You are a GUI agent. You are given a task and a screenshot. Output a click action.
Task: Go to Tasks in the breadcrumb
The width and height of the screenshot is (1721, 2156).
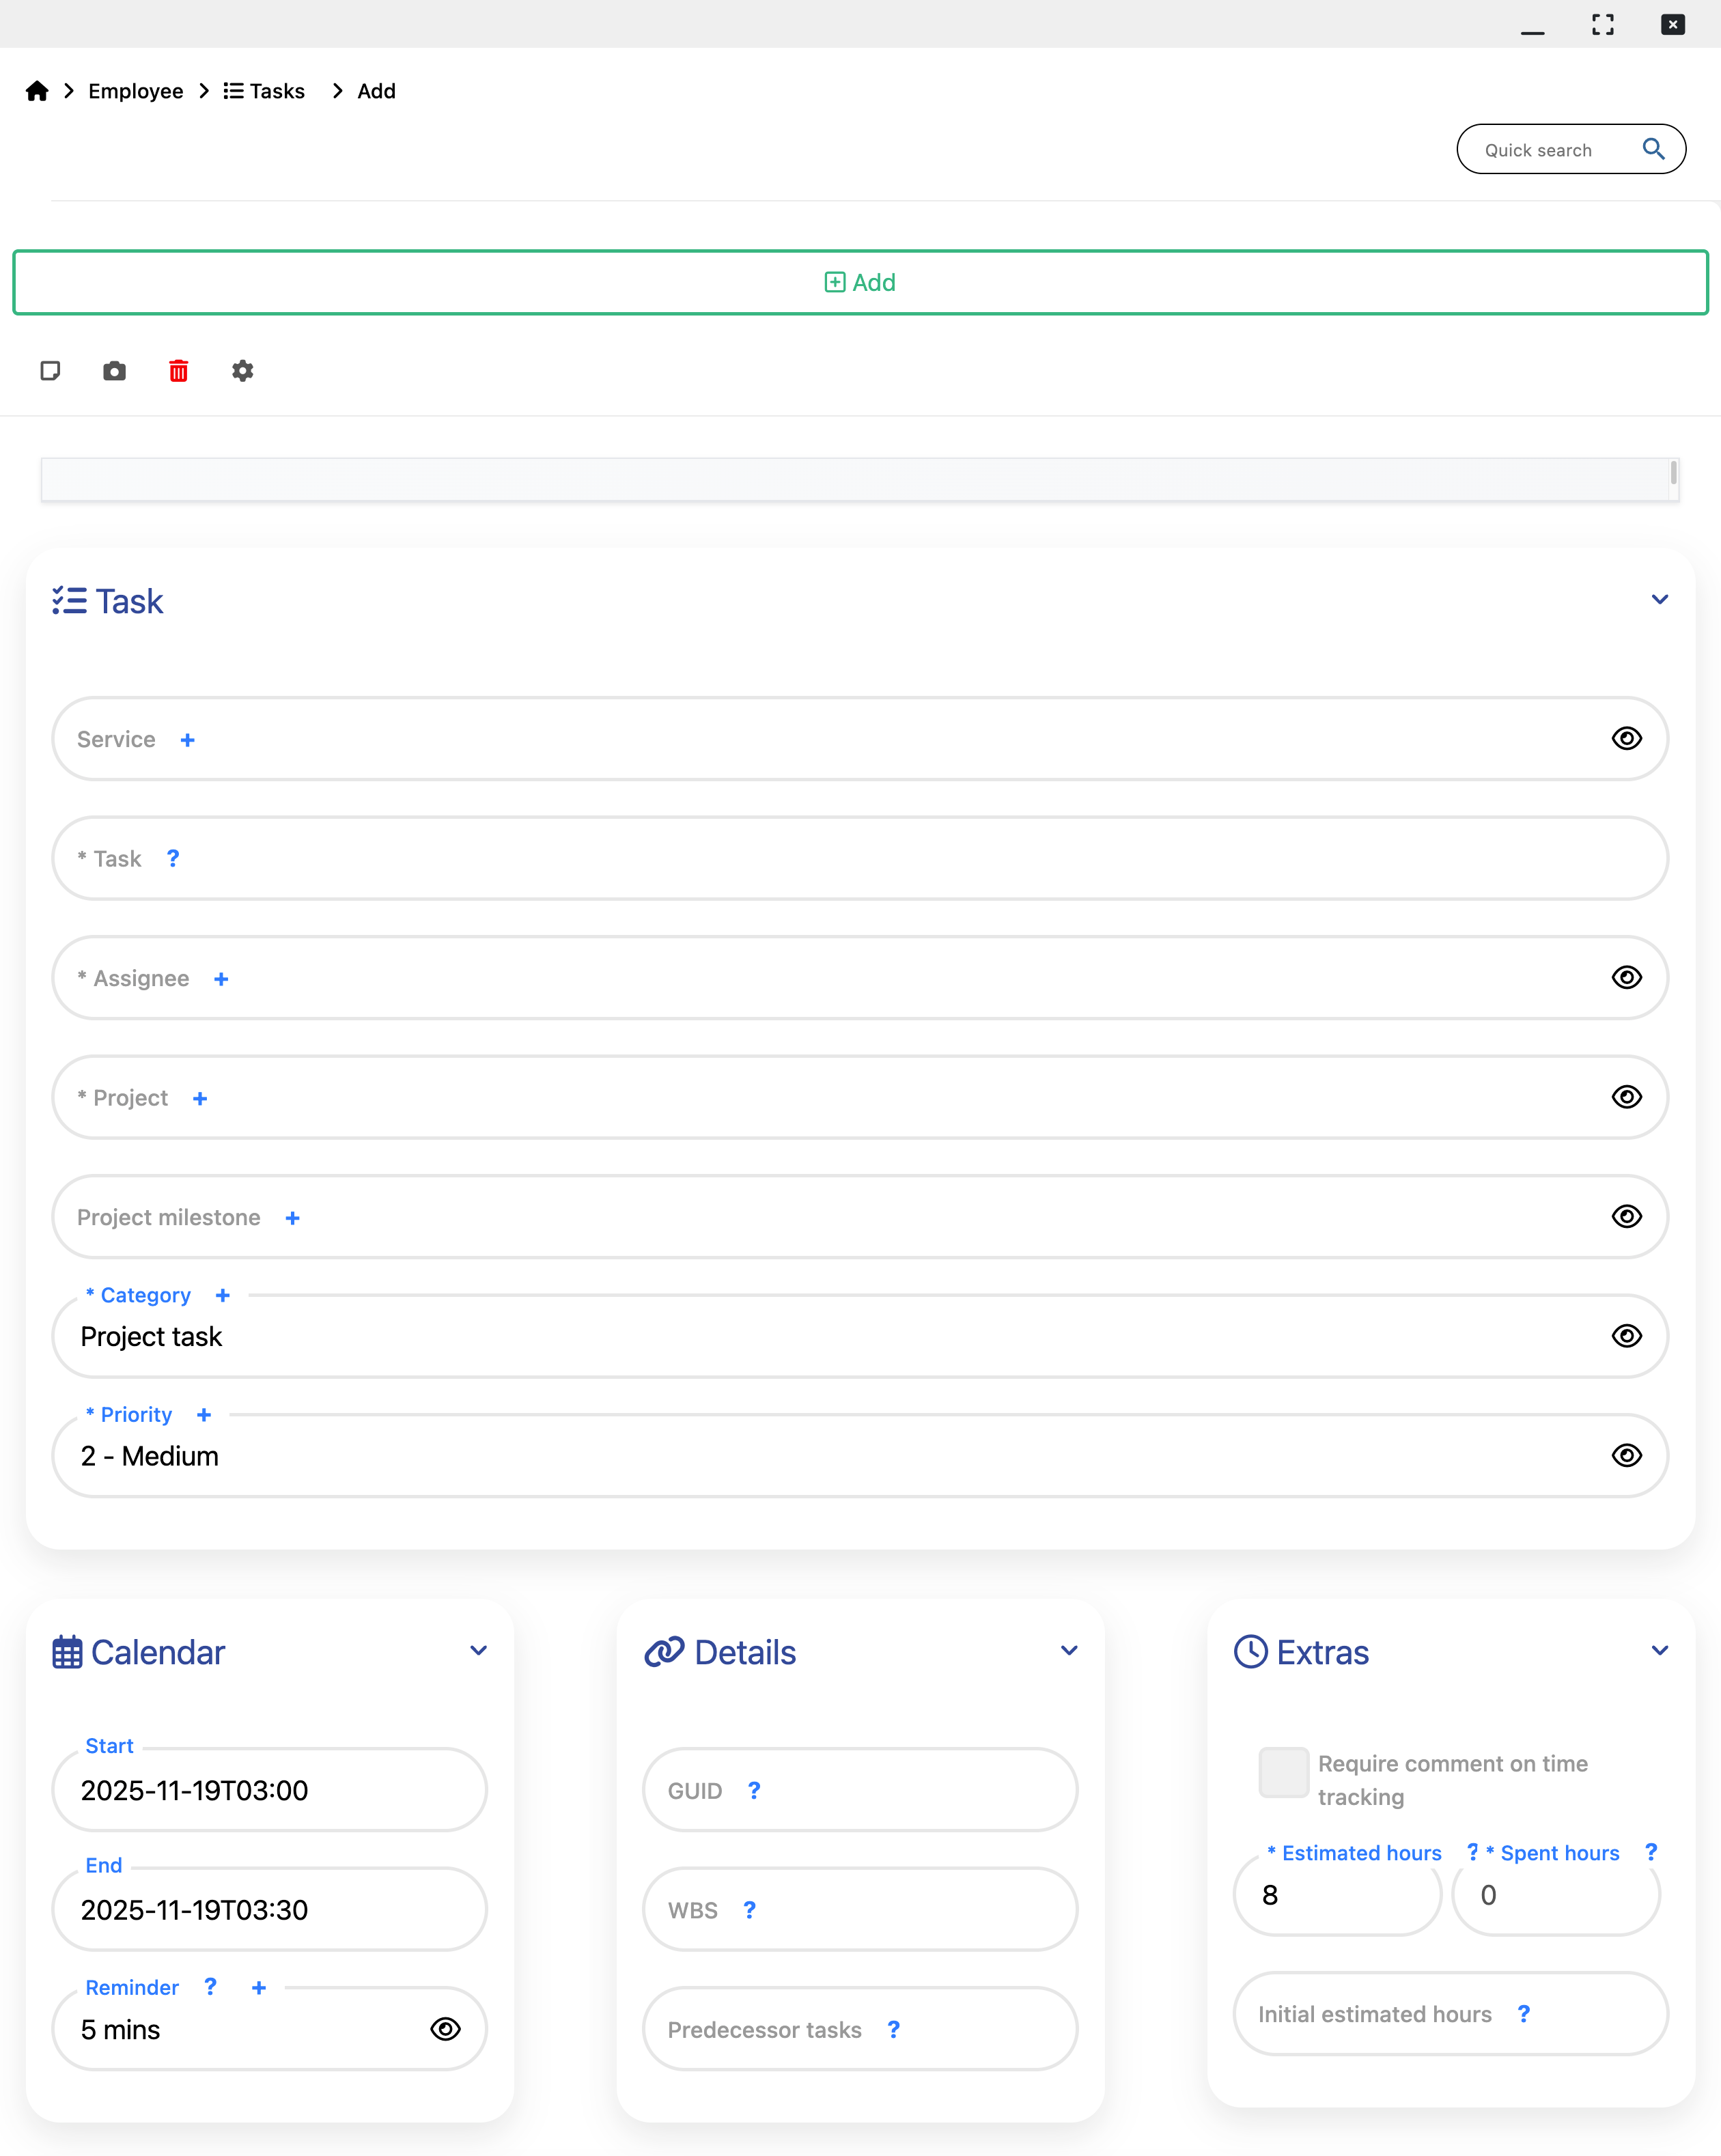pyautogui.click(x=264, y=91)
